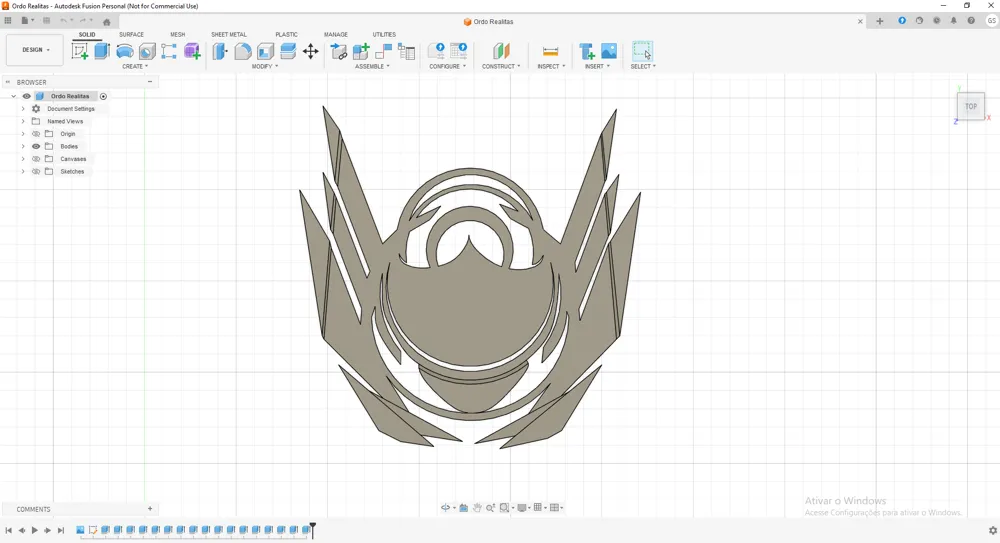The image size is (1000, 543).
Task: Select the Orbit navigation tool
Action: point(445,508)
